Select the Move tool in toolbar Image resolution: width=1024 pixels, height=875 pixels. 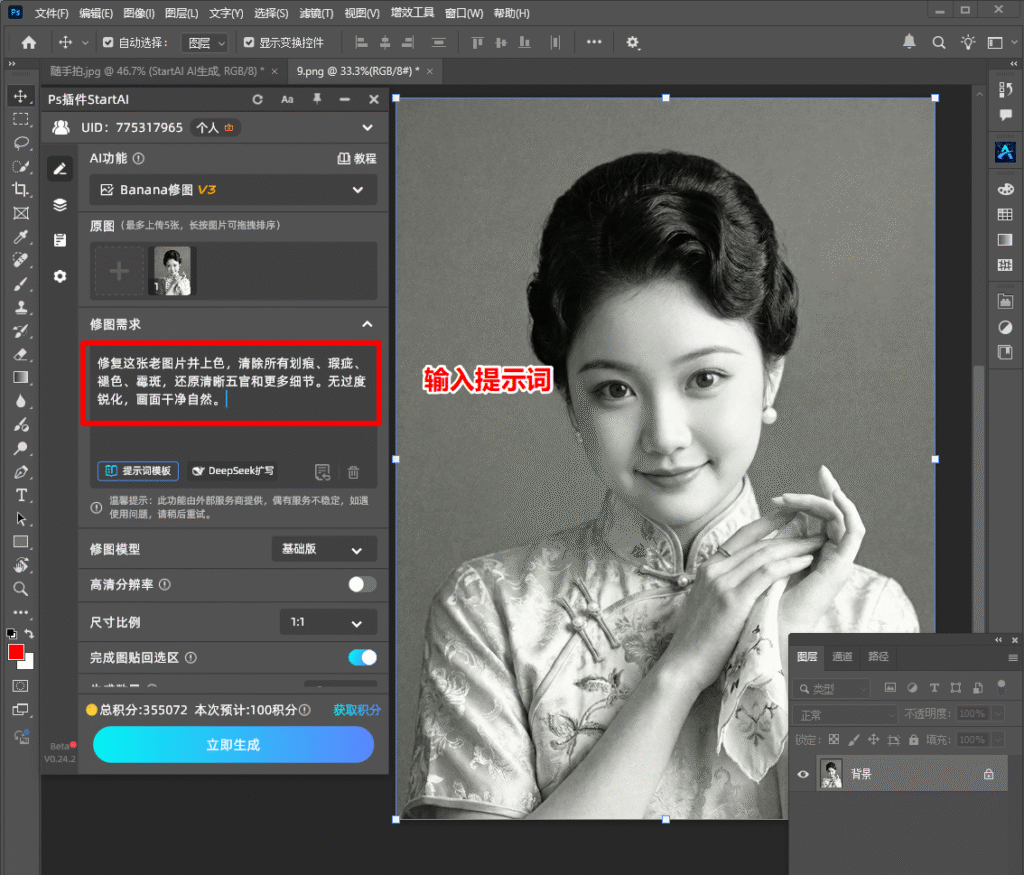click(20, 96)
